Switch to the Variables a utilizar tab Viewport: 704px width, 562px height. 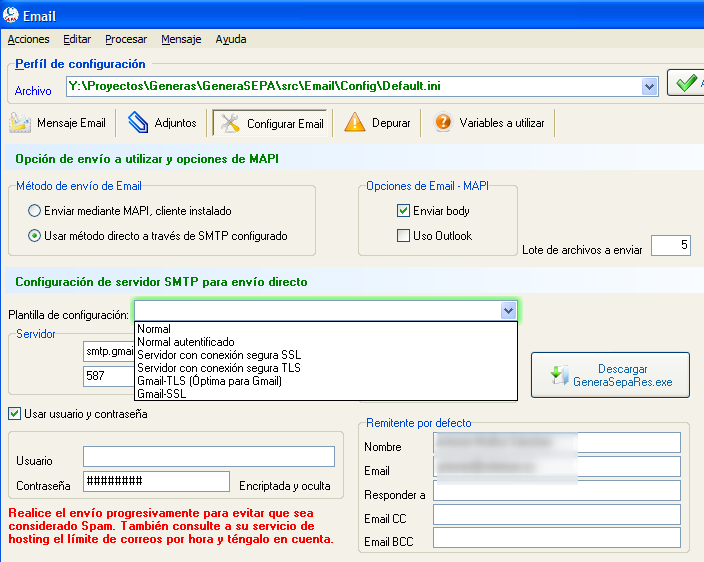pos(489,123)
